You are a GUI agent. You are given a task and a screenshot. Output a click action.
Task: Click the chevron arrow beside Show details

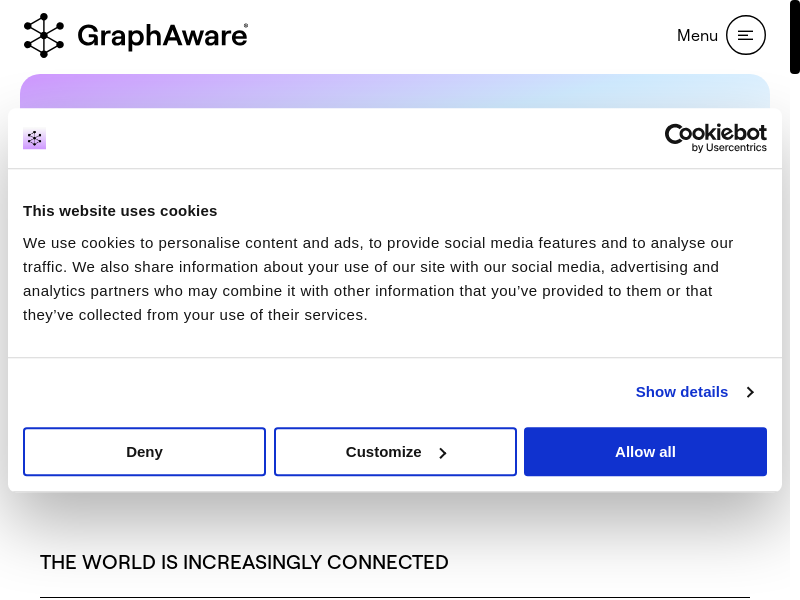coord(750,392)
